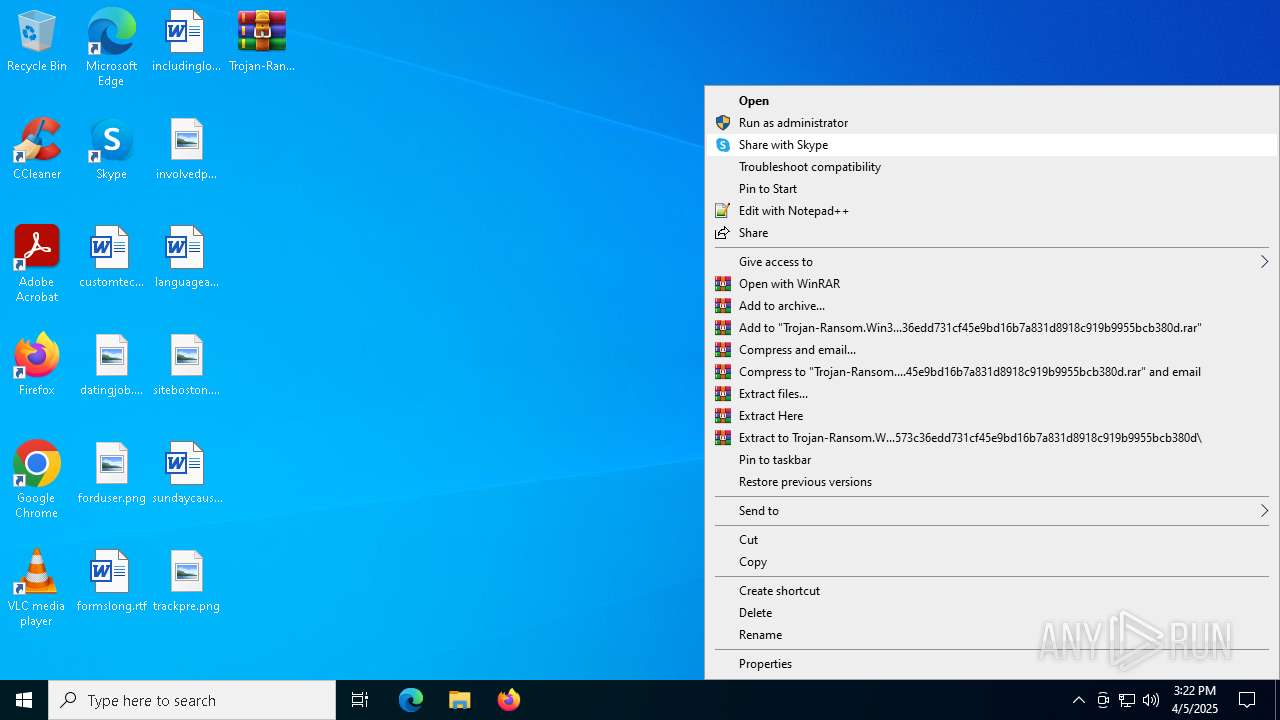Screen dimensions: 1280x720
Task: Select the Trojan-Ran... WinRAR archive icon
Action: [x=262, y=41]
